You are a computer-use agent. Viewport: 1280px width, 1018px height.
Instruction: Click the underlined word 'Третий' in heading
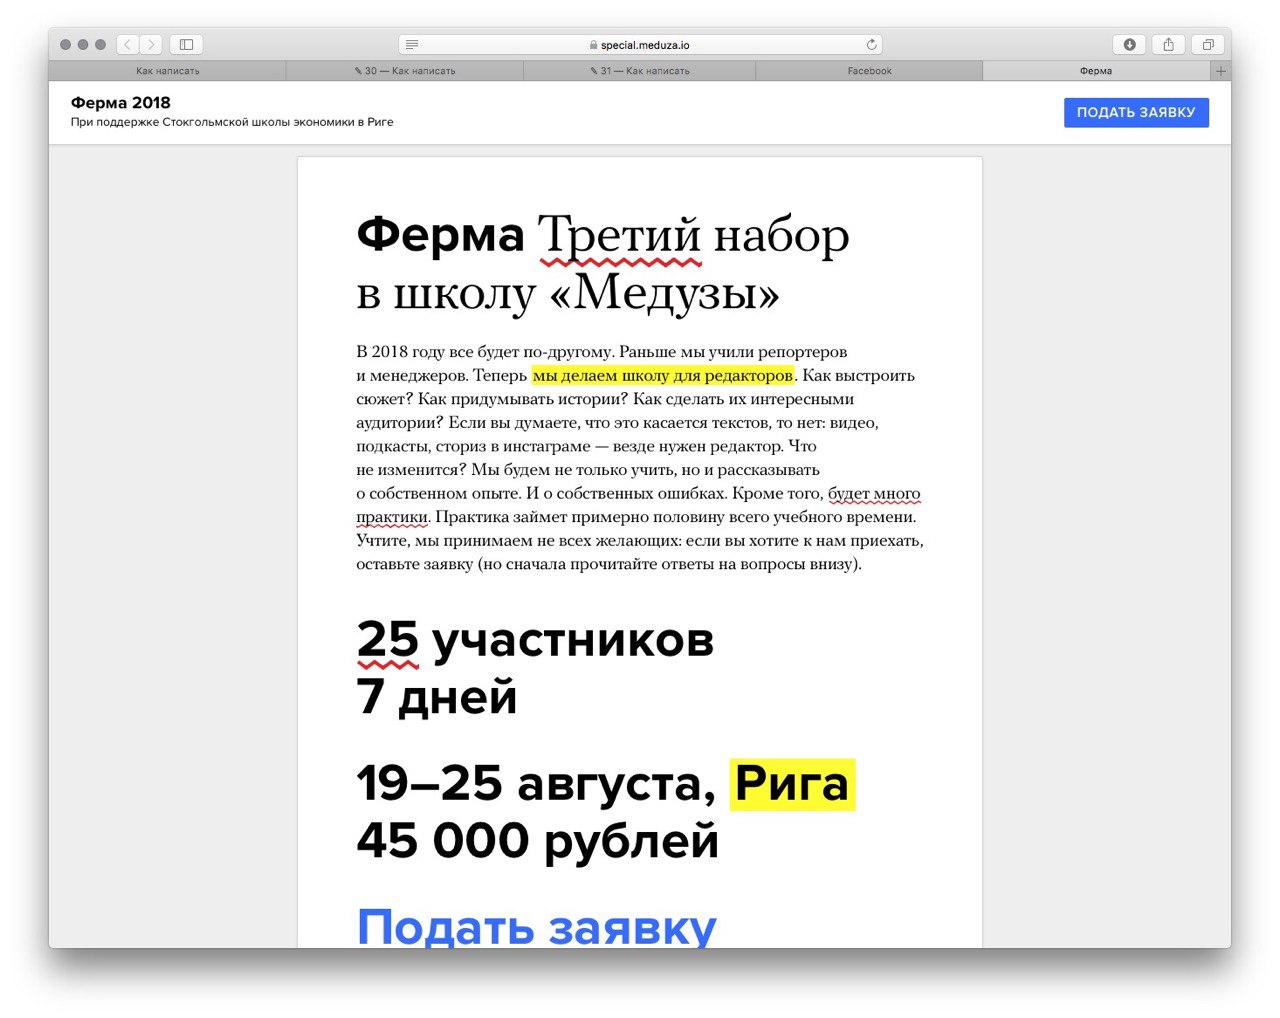[620, 236]
